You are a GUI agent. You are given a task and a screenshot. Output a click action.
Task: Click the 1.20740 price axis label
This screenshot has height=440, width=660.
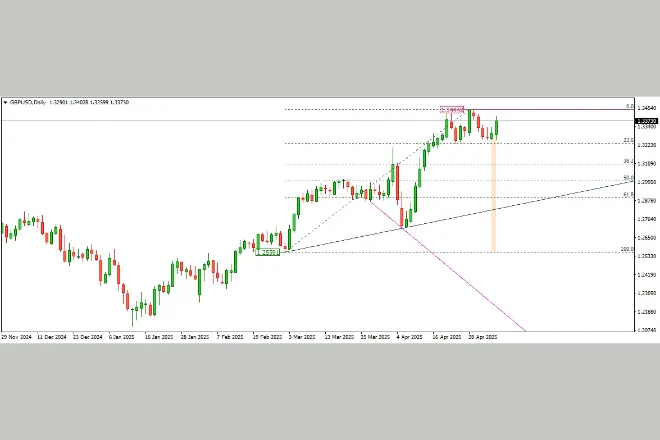[x=647, y=330]
